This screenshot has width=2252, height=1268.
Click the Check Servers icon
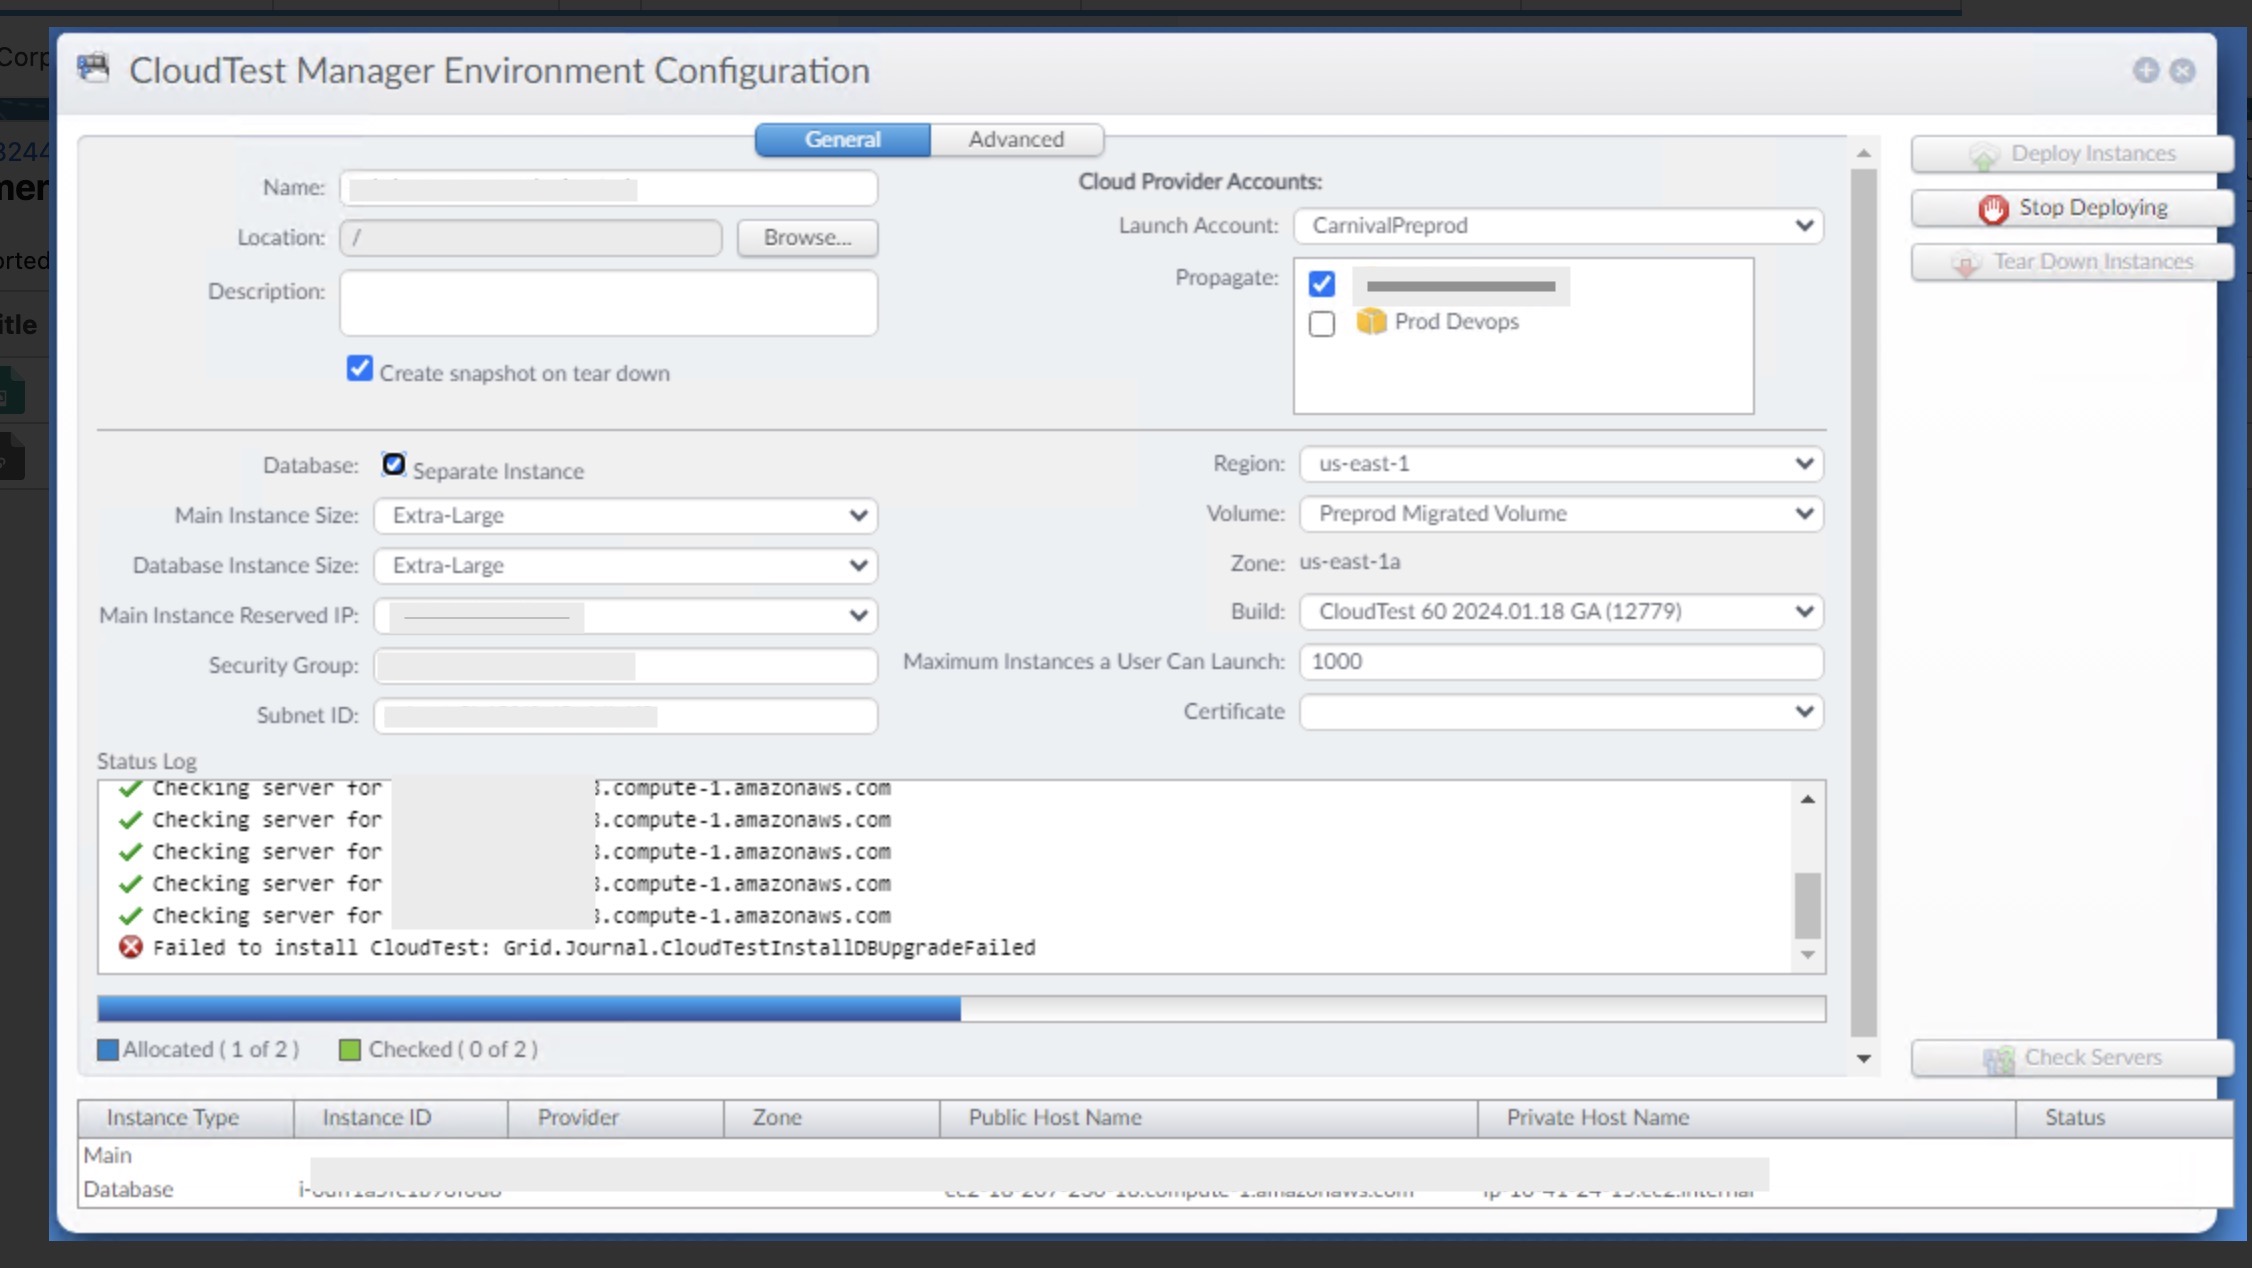pos(2000,1059)
